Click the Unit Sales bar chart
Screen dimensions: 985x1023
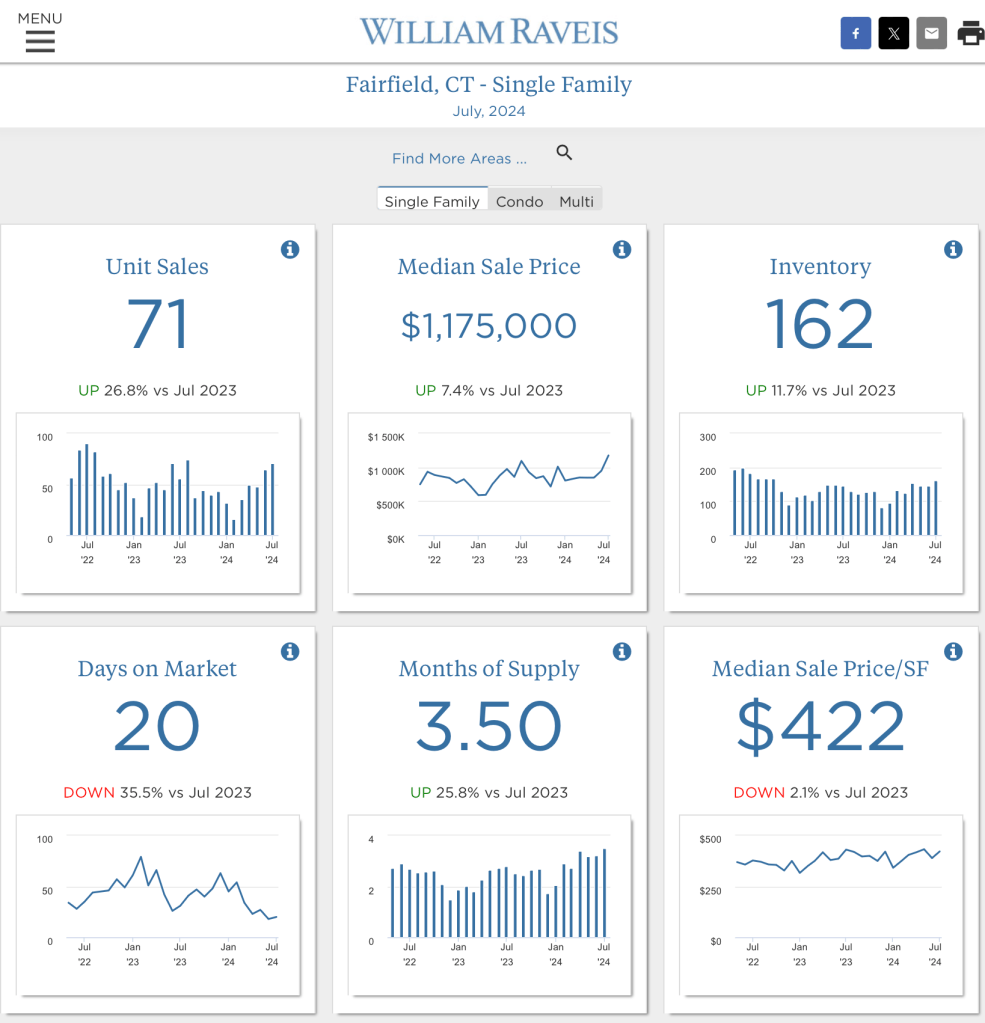point(158,502)
